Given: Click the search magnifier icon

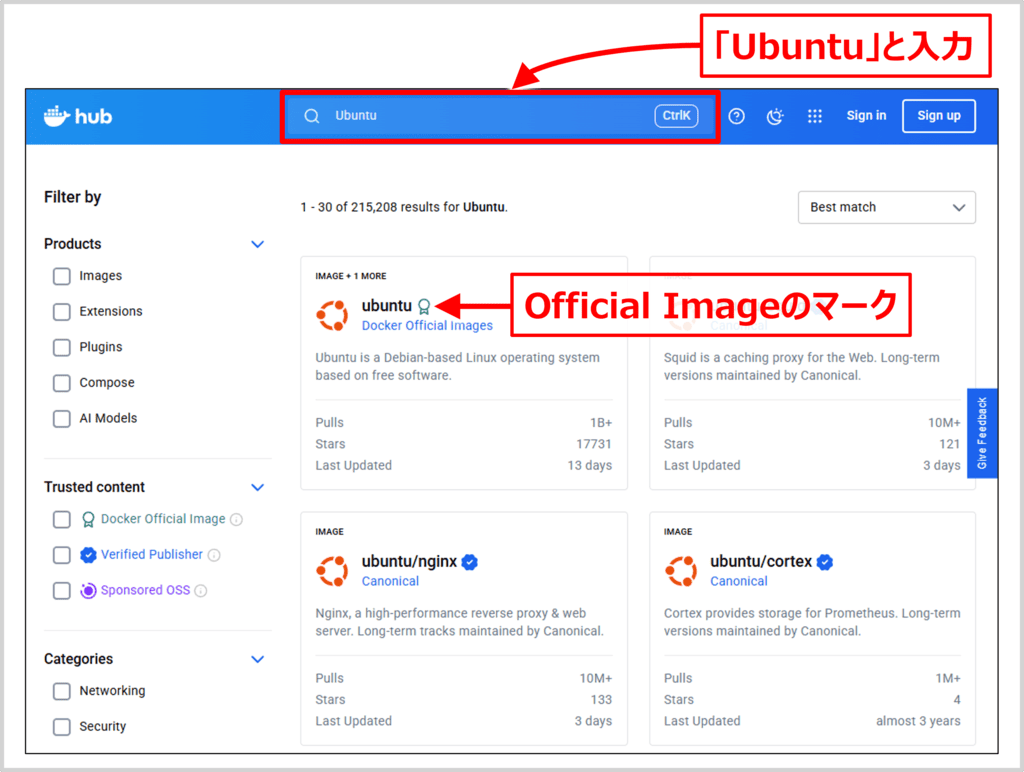Looking at the screenshot, I should pos(311,115).
